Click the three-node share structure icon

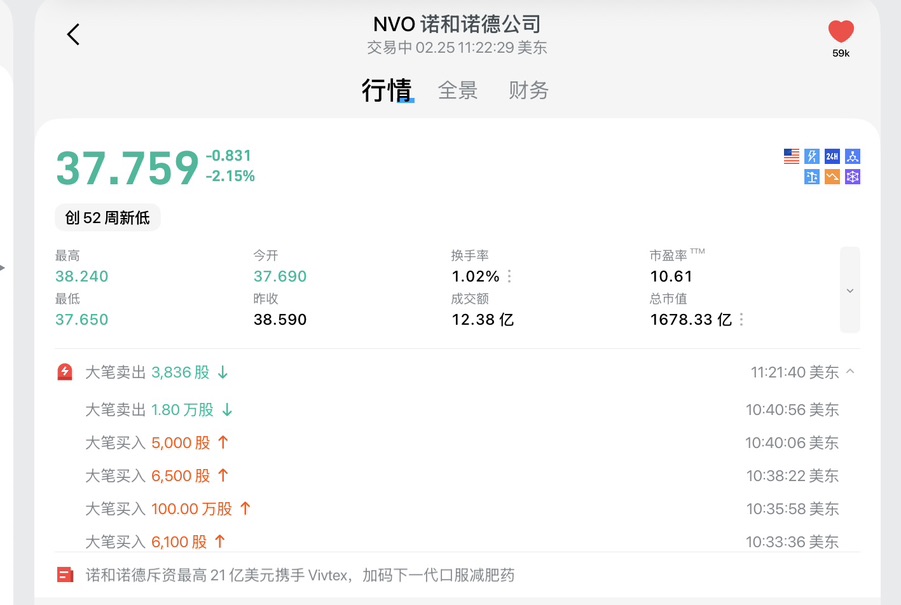[852, 156]
